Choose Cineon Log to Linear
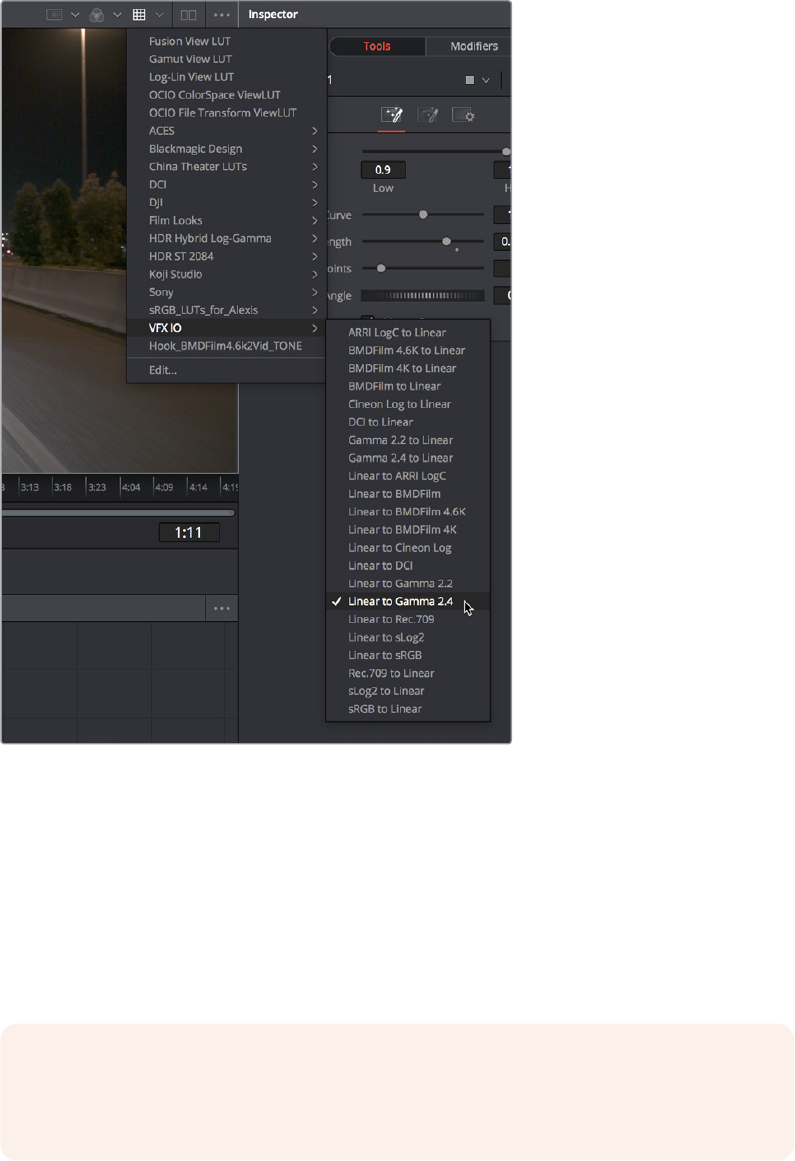Image resolution: width=795 pixels, height=1161 pixels. [408, 404]
